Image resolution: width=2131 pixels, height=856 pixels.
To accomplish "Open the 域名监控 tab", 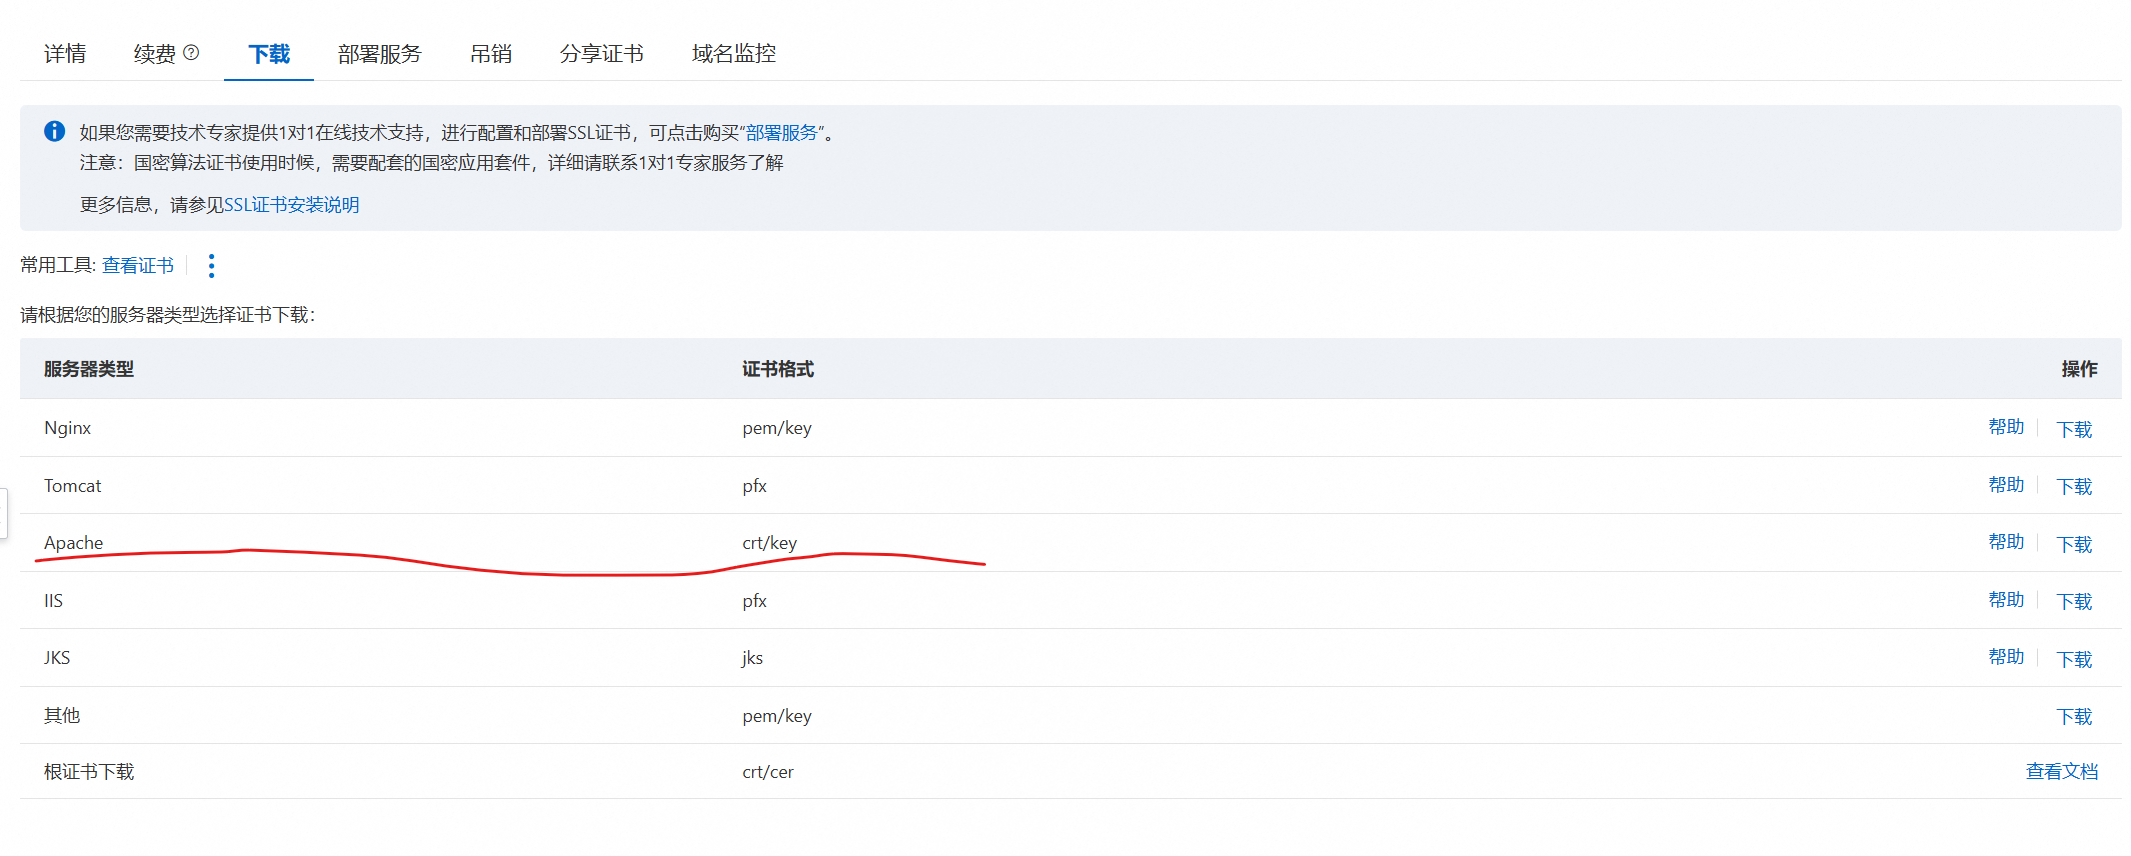I will 733,54.
